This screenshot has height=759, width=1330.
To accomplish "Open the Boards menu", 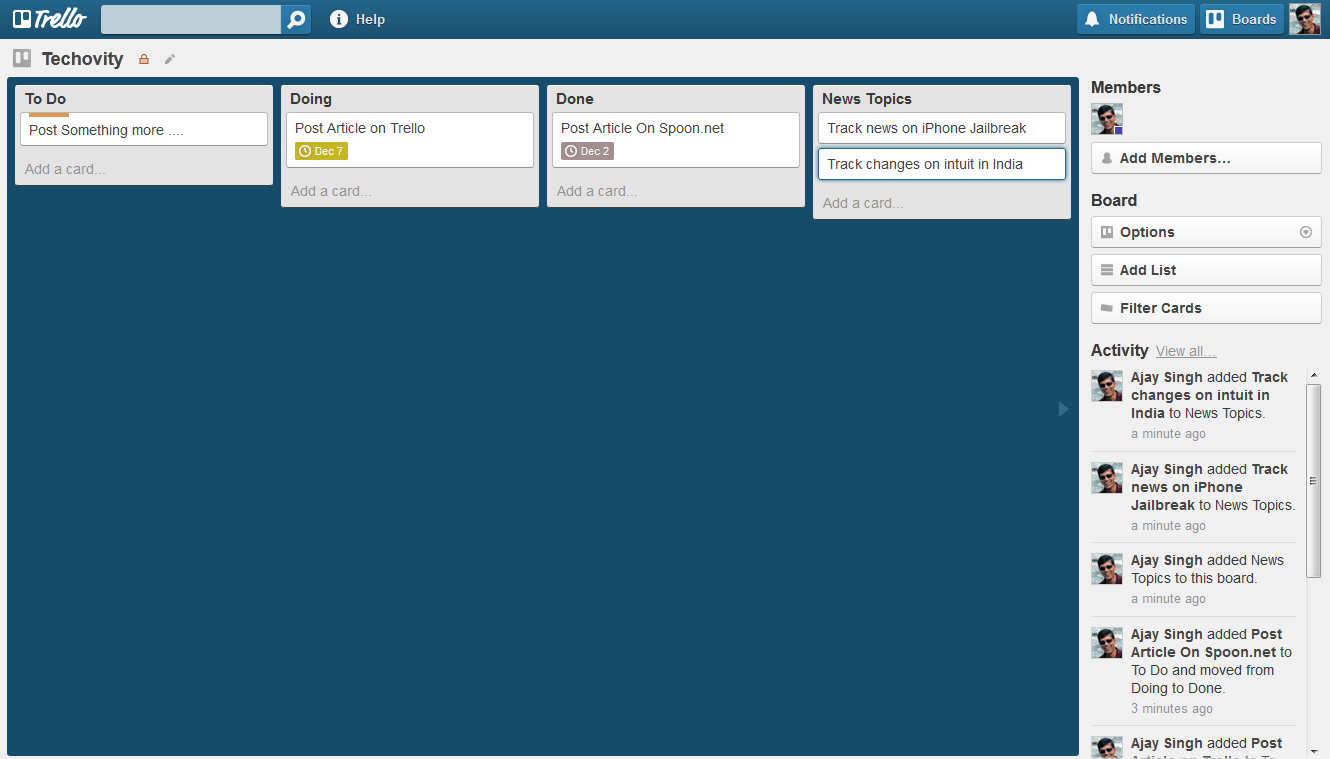I will coord(1241,19).
